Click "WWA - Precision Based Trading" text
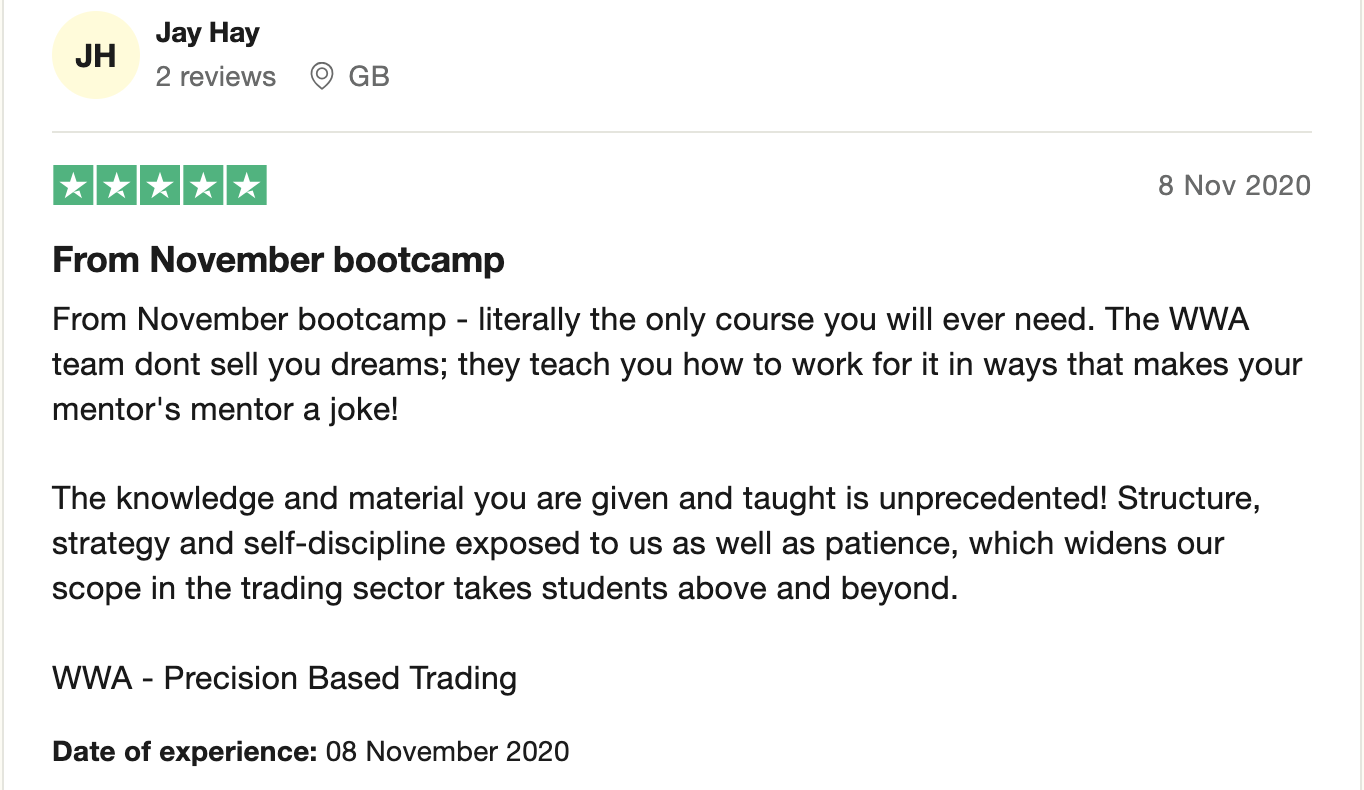This screenshot has height=790, width=1364. tap(284, 678)
